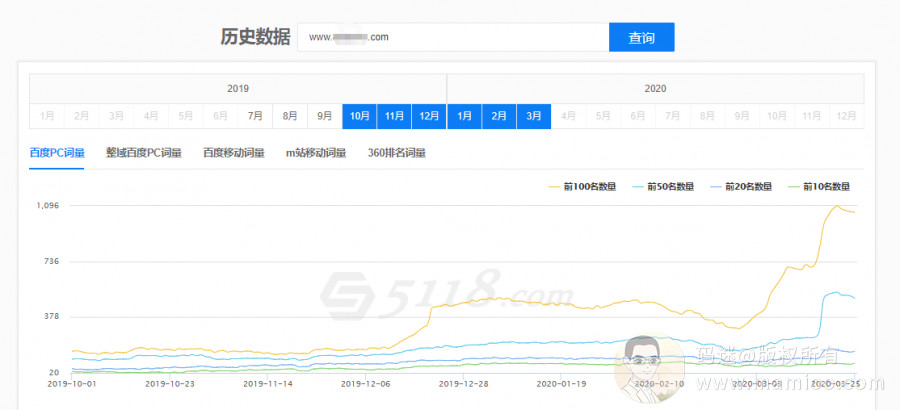
Task: Click the domain URL input field
Action: [452, 37]
